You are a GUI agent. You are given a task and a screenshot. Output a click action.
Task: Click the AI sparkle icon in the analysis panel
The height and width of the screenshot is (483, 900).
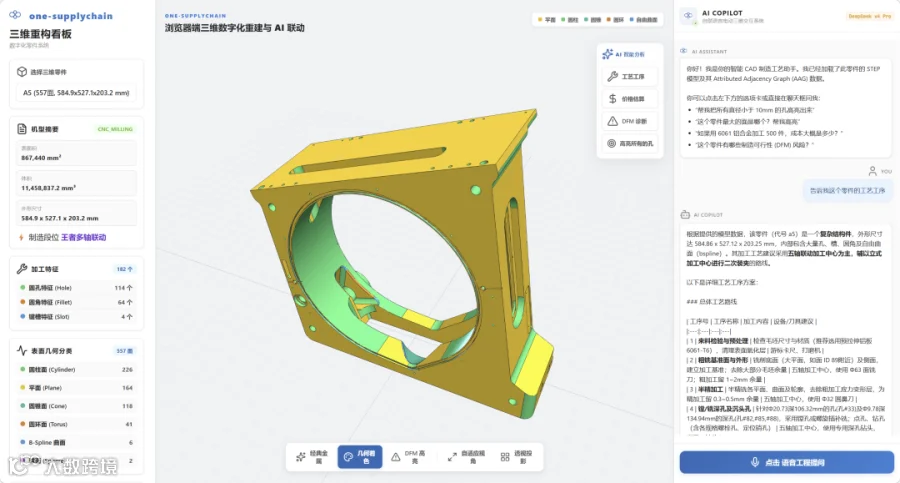pyautogui.click(x=607, y=54)
